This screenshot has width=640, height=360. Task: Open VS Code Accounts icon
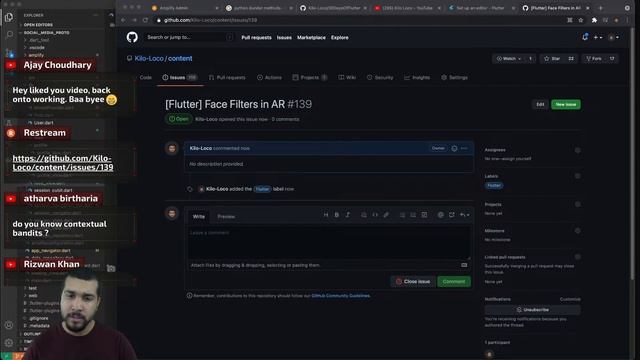coord(9,325)
